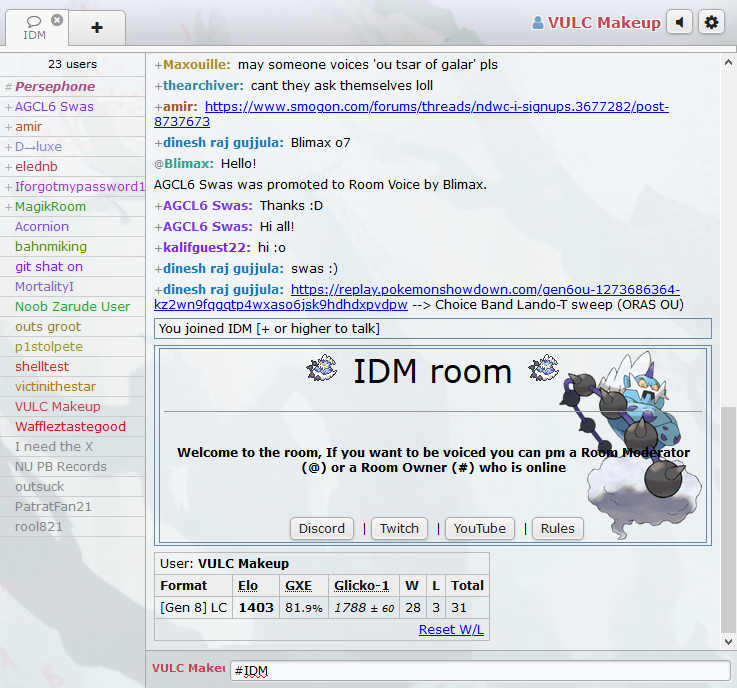Select user NU PB Records in list

coord(72,467)
